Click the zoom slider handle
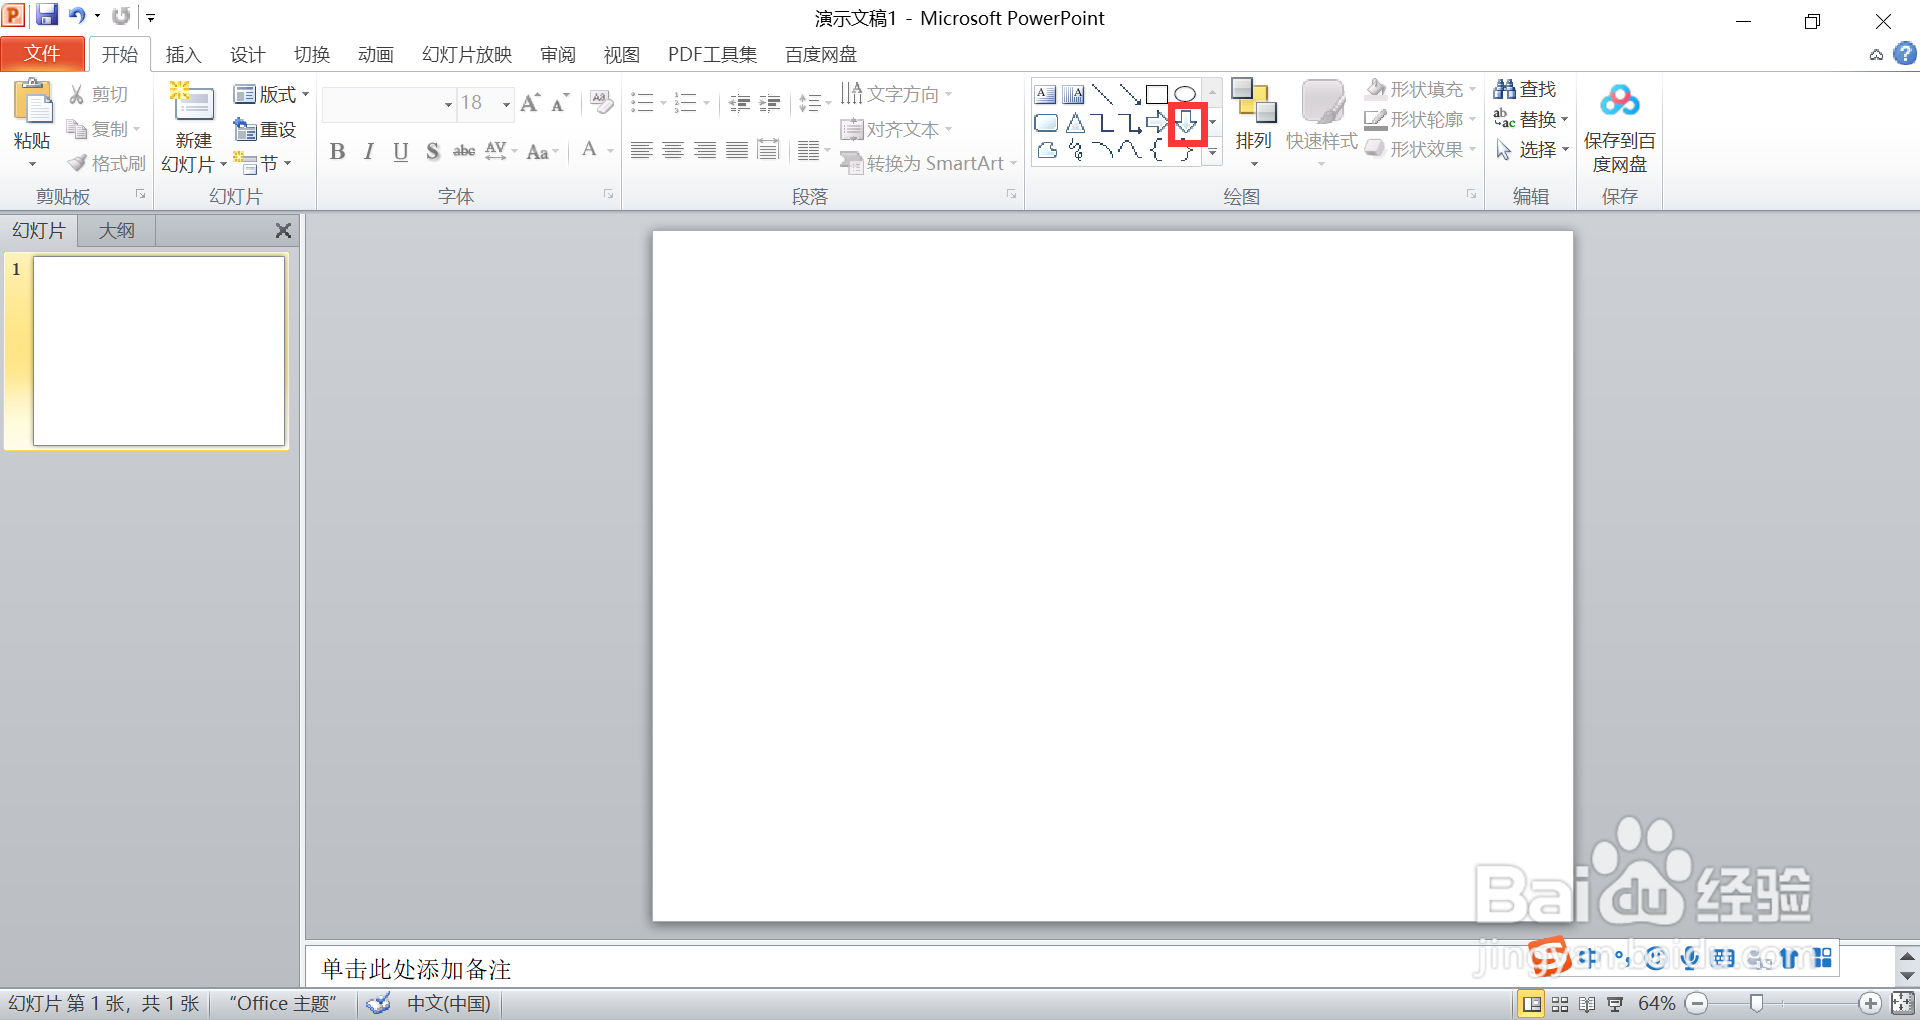Image resolution: width=1920 pixels, height=1020 pixels. tap(1756, 1003)
